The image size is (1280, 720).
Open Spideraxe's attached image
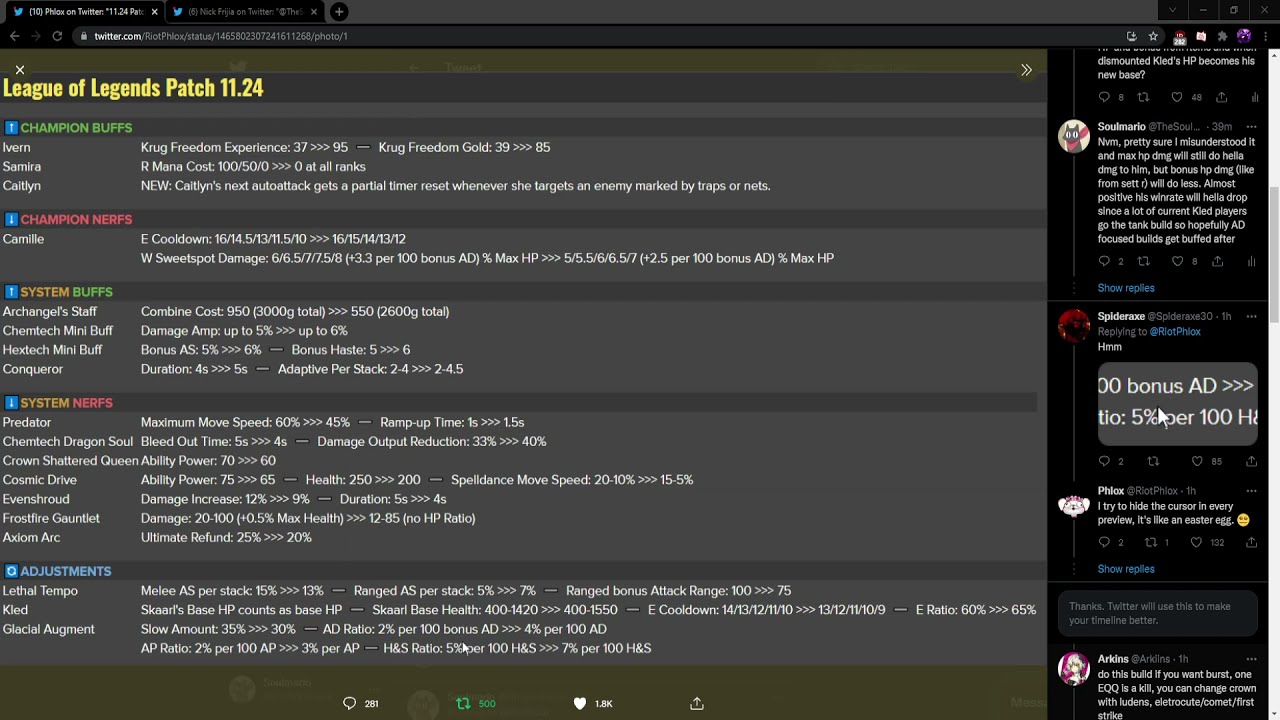1177,403
